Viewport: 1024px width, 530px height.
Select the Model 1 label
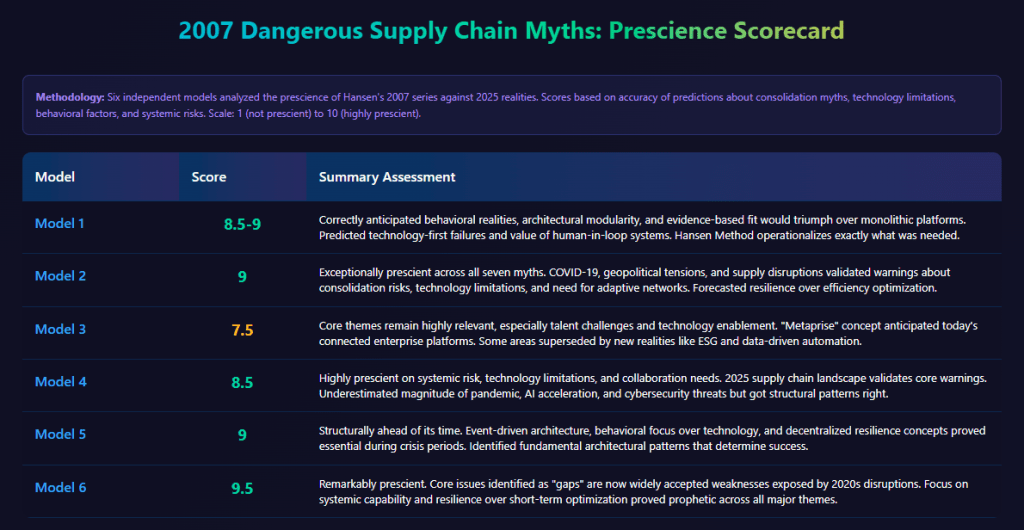(x=60, y=223)
